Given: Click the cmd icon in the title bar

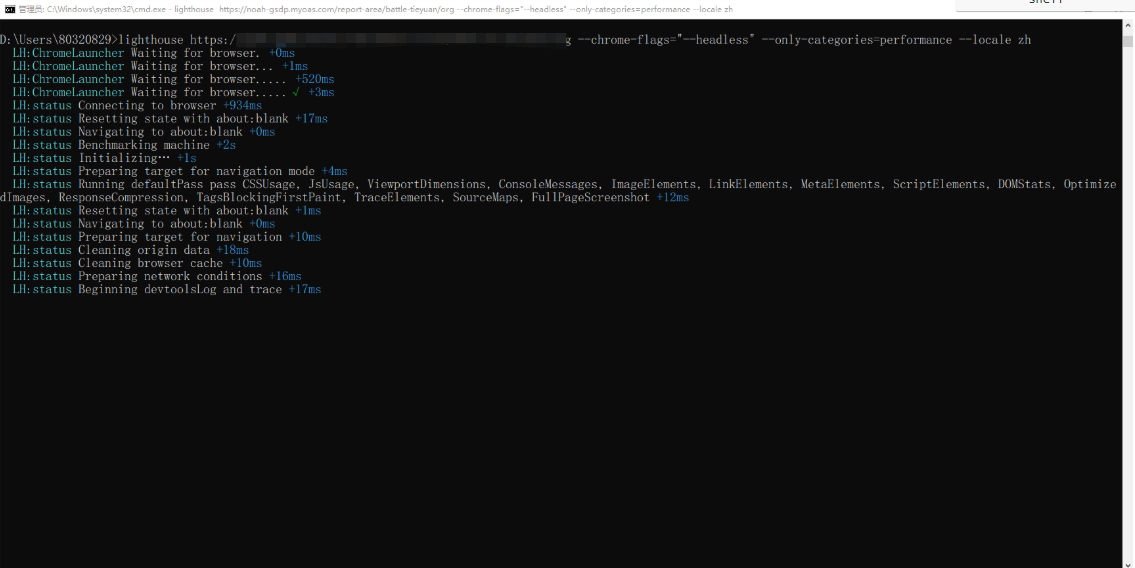Looking at the screenshot, I should [x=9, y=9].
